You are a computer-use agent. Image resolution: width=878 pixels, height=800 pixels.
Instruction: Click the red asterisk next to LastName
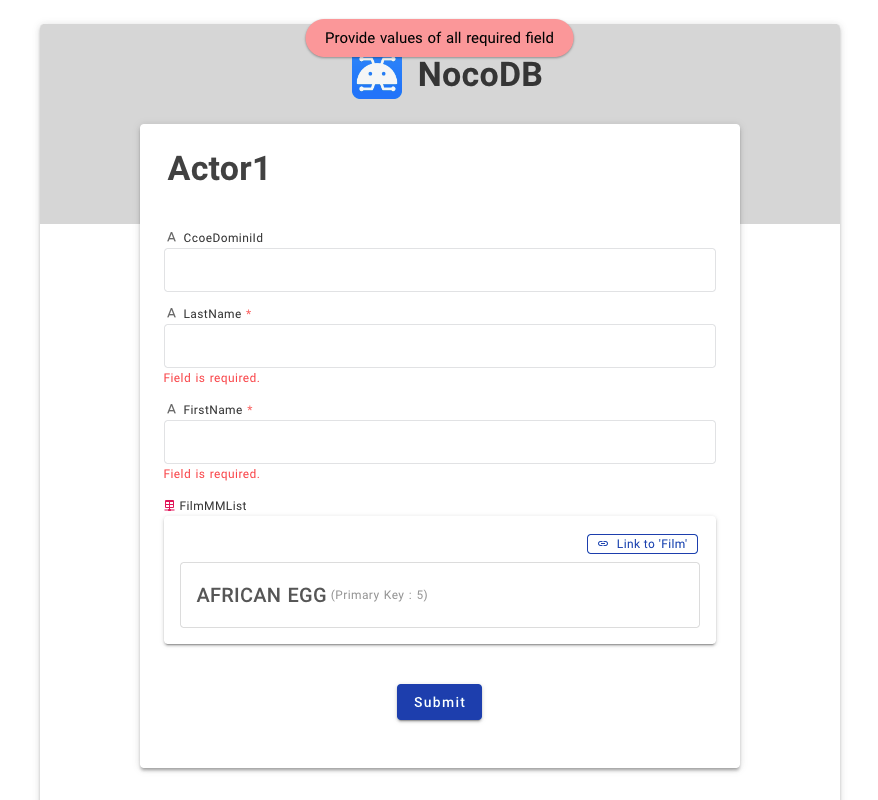[248, 313]
